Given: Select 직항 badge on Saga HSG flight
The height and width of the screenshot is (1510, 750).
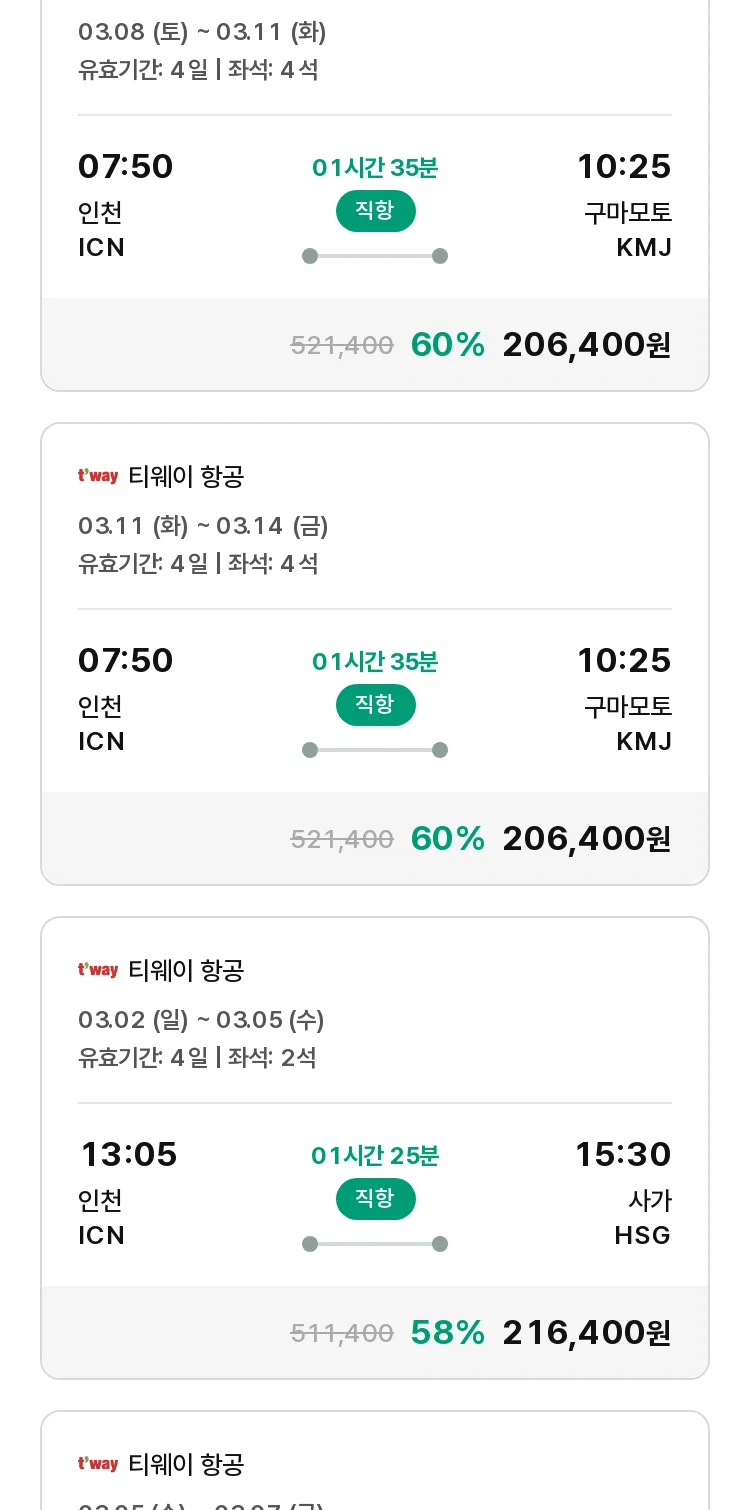Looking at the screenshot, I should [x=375, y=1198].
